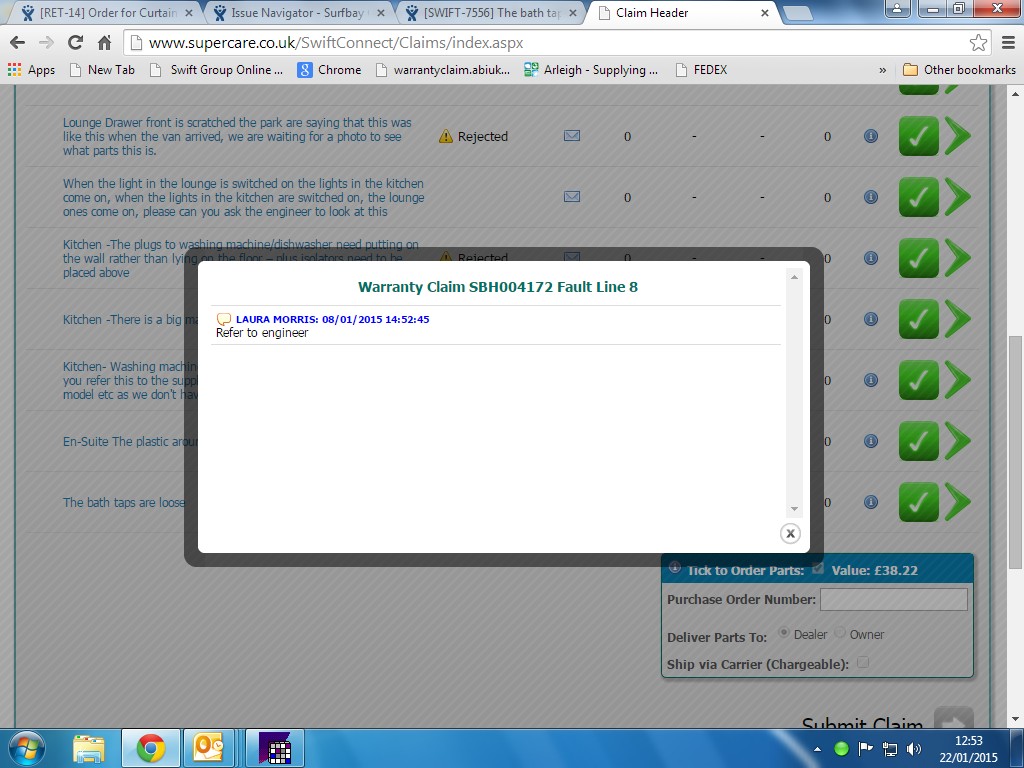Viewport: 1024px width, 768px height.
Task: Expand the bookmarks bar overflow chevron
Action: [882, 70]
